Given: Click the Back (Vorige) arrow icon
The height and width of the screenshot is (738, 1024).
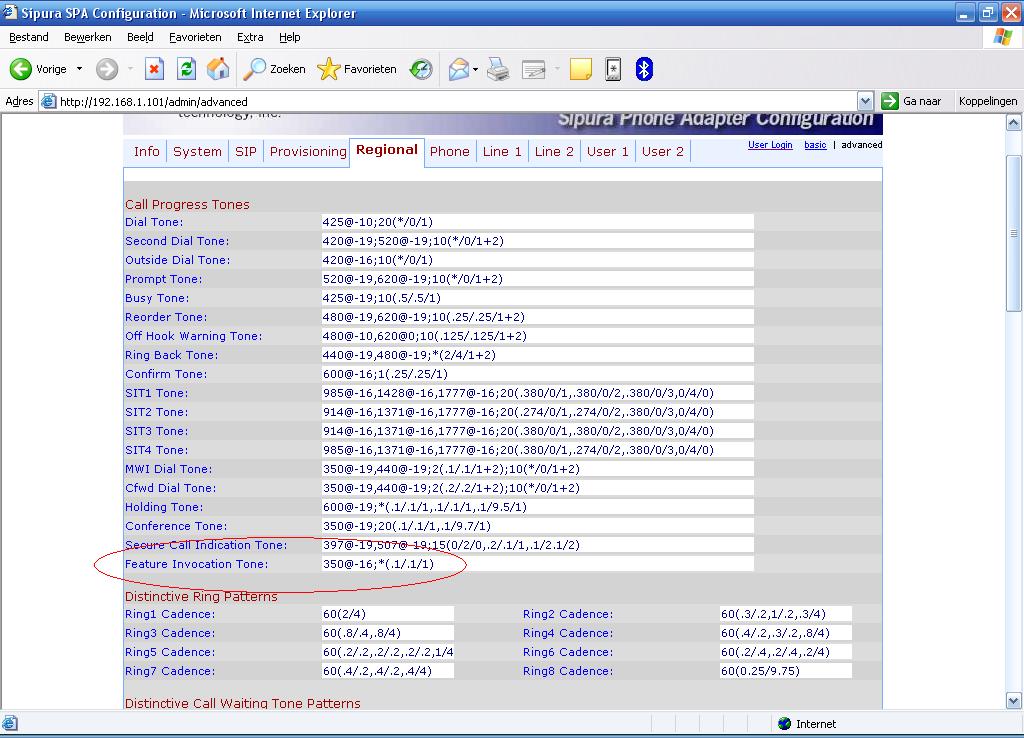Looking at the screenshot, I should [20, 69].
